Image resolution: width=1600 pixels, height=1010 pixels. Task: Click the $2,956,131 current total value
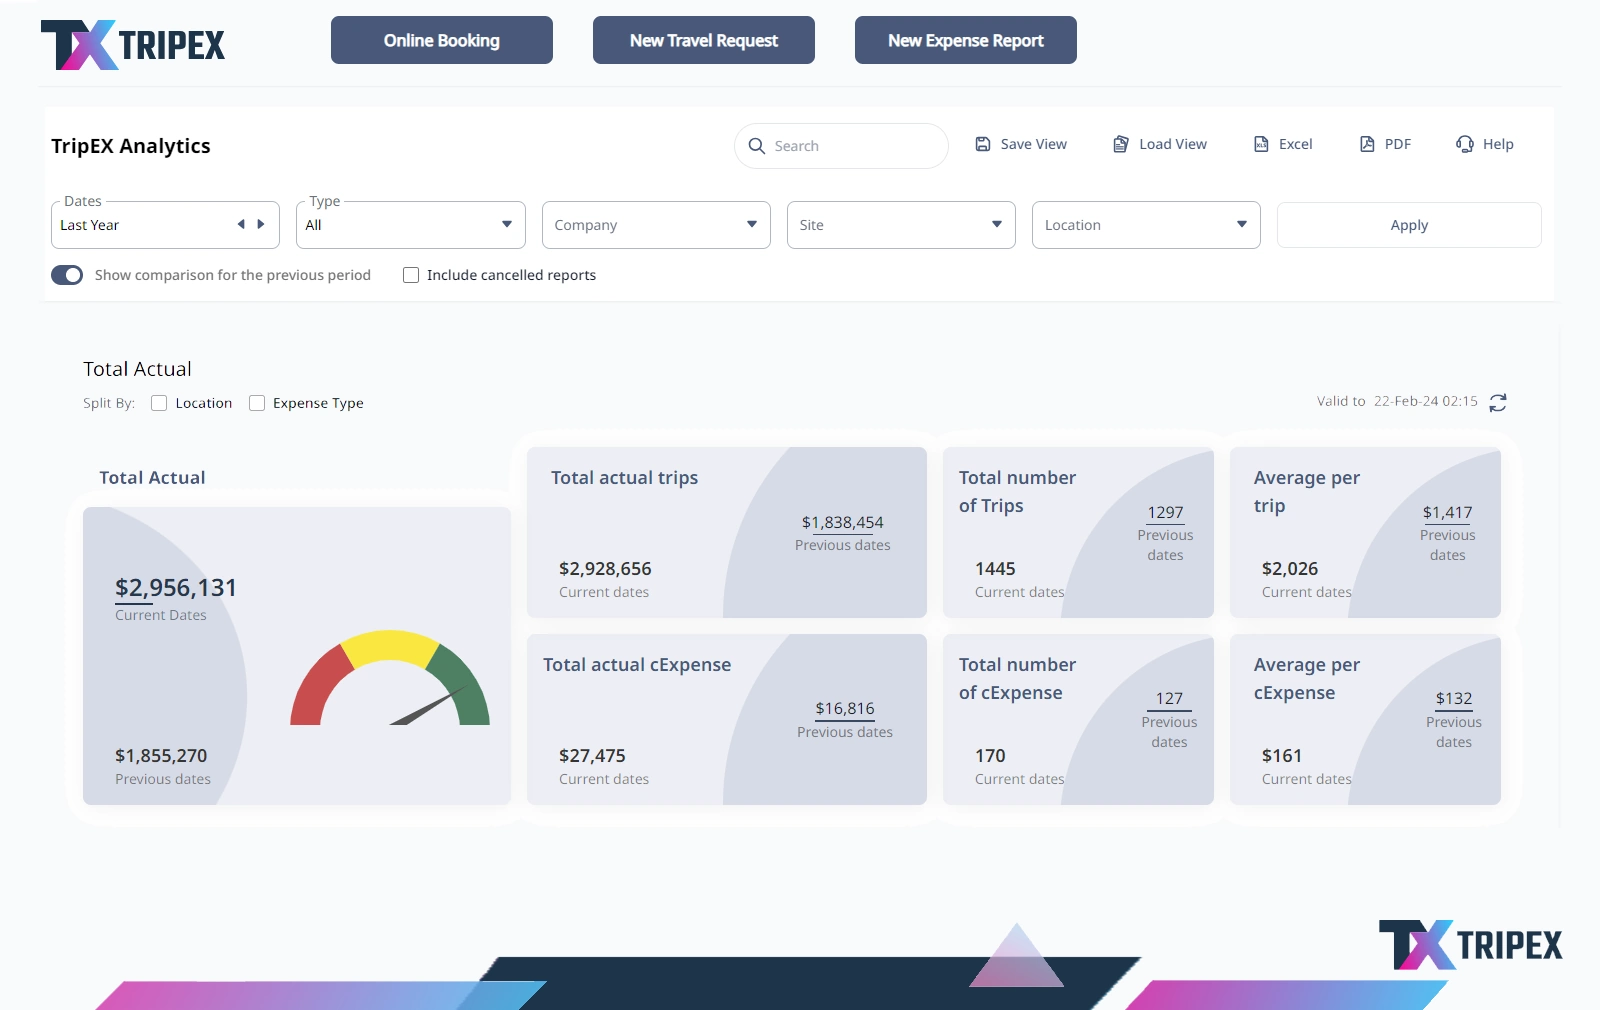tap(176, 588)
